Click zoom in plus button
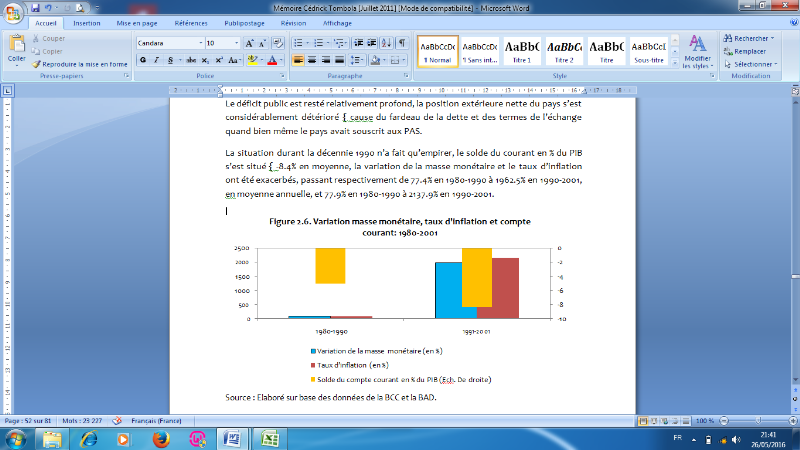Image resolution: width=800 pixels, height=450 pixels. pos(793,421)
